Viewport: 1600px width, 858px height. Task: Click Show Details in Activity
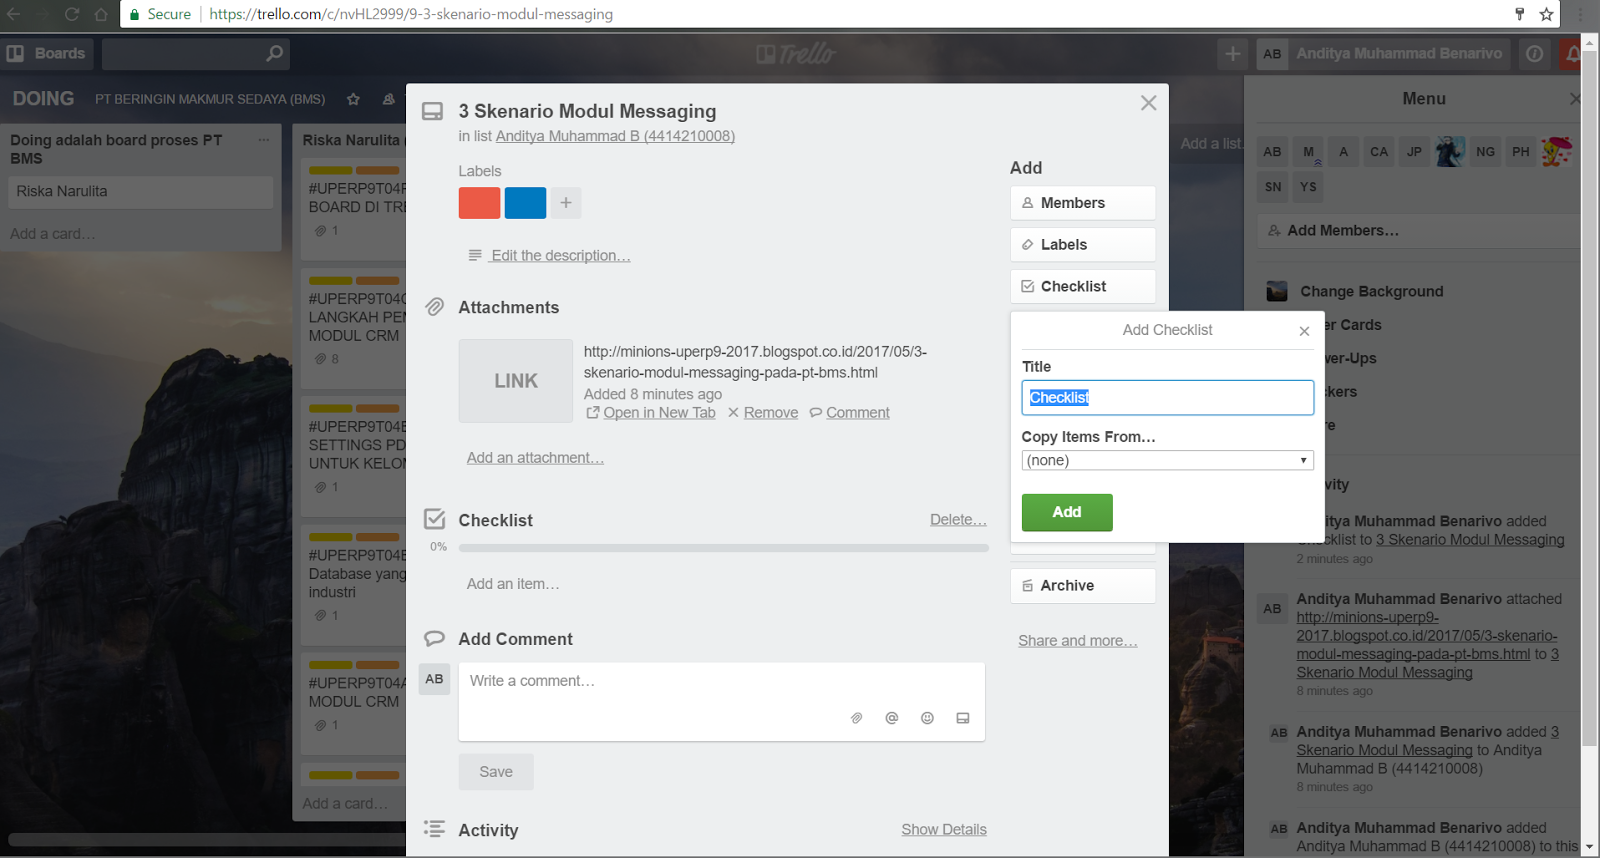[944, 830]
